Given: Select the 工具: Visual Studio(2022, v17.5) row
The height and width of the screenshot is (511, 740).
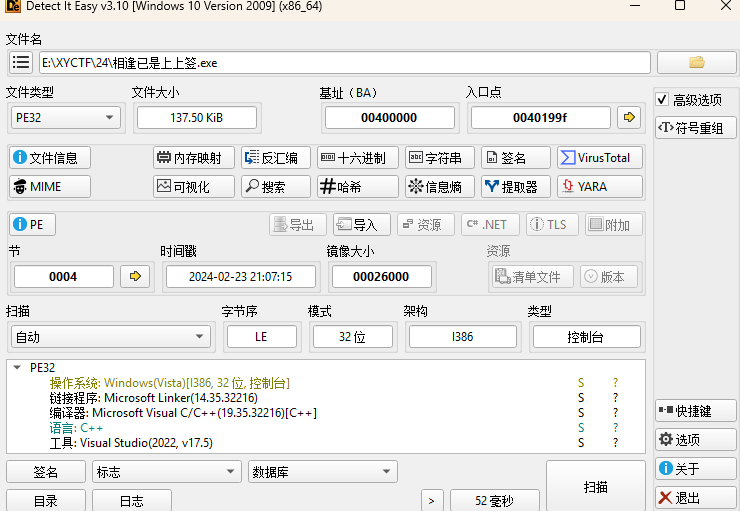Looking at the screenshot, I should [326, 443].
